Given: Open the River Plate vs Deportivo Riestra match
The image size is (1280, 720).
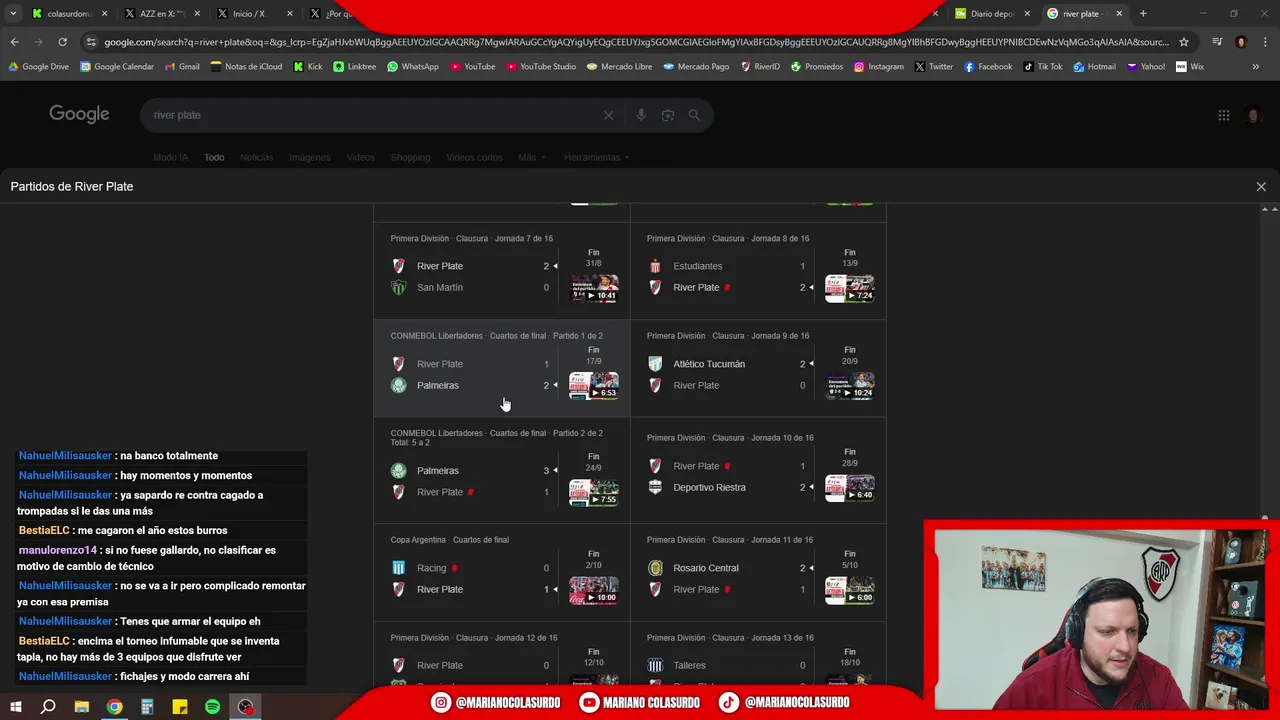Looking at the screenshot, I should [x=758, y=470].
